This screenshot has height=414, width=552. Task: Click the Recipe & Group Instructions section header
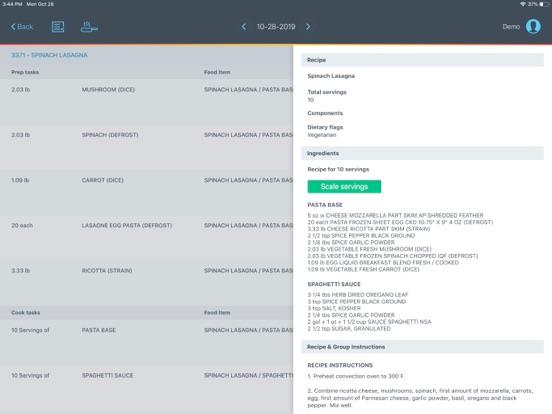(x=422, y=347)
